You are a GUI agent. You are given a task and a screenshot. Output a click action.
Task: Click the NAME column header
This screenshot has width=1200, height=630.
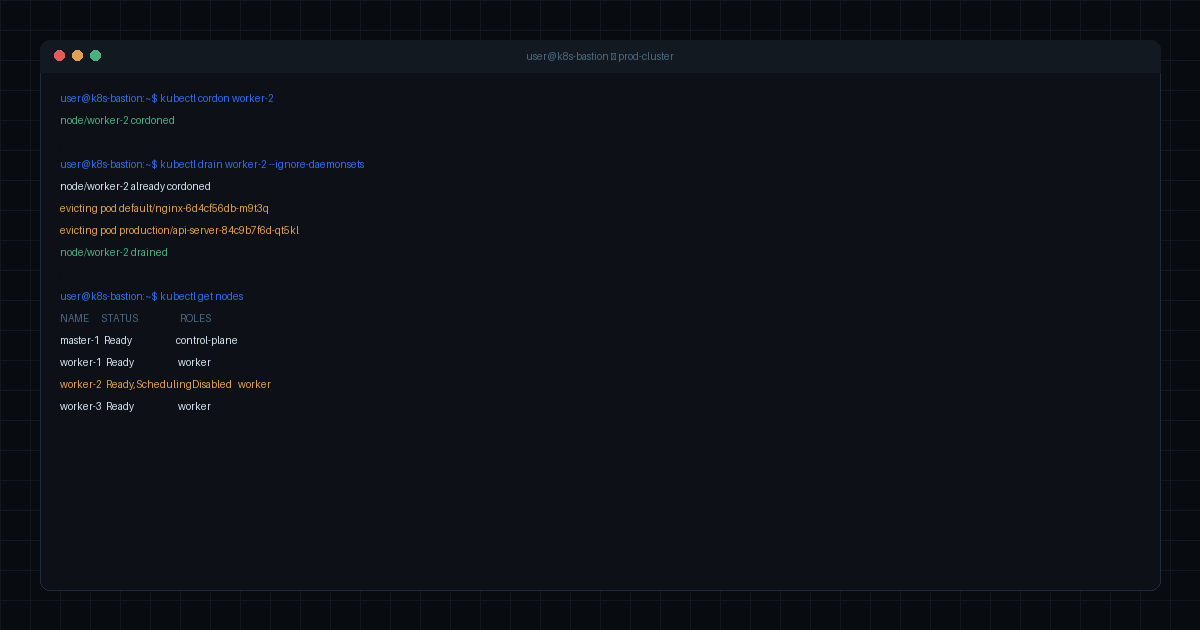[75, 318]
